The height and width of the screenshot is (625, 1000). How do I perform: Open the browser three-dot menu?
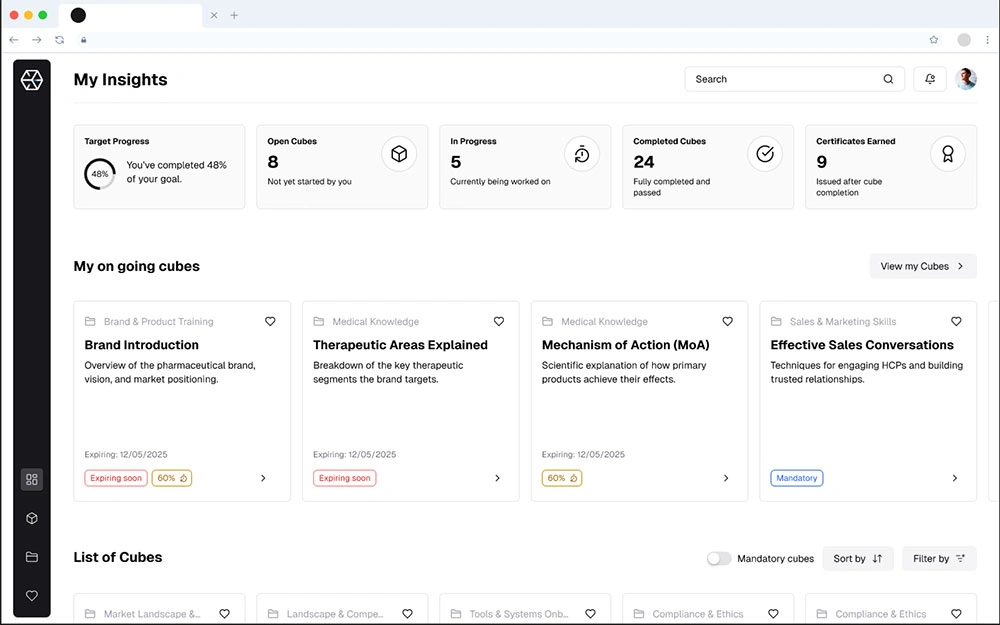coord(987,40)
